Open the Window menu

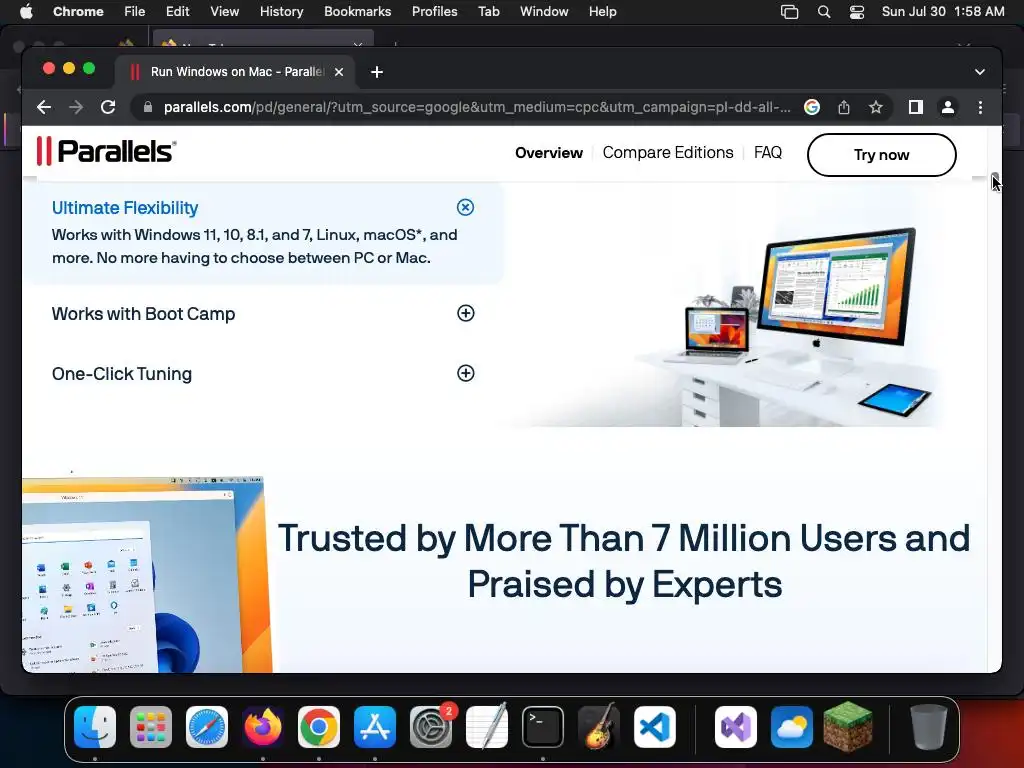pos(544,12)
